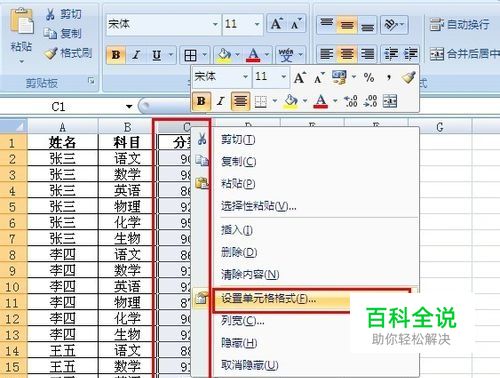
Task: Open the Name Box dropdown arrow
Action: (129, 107)
